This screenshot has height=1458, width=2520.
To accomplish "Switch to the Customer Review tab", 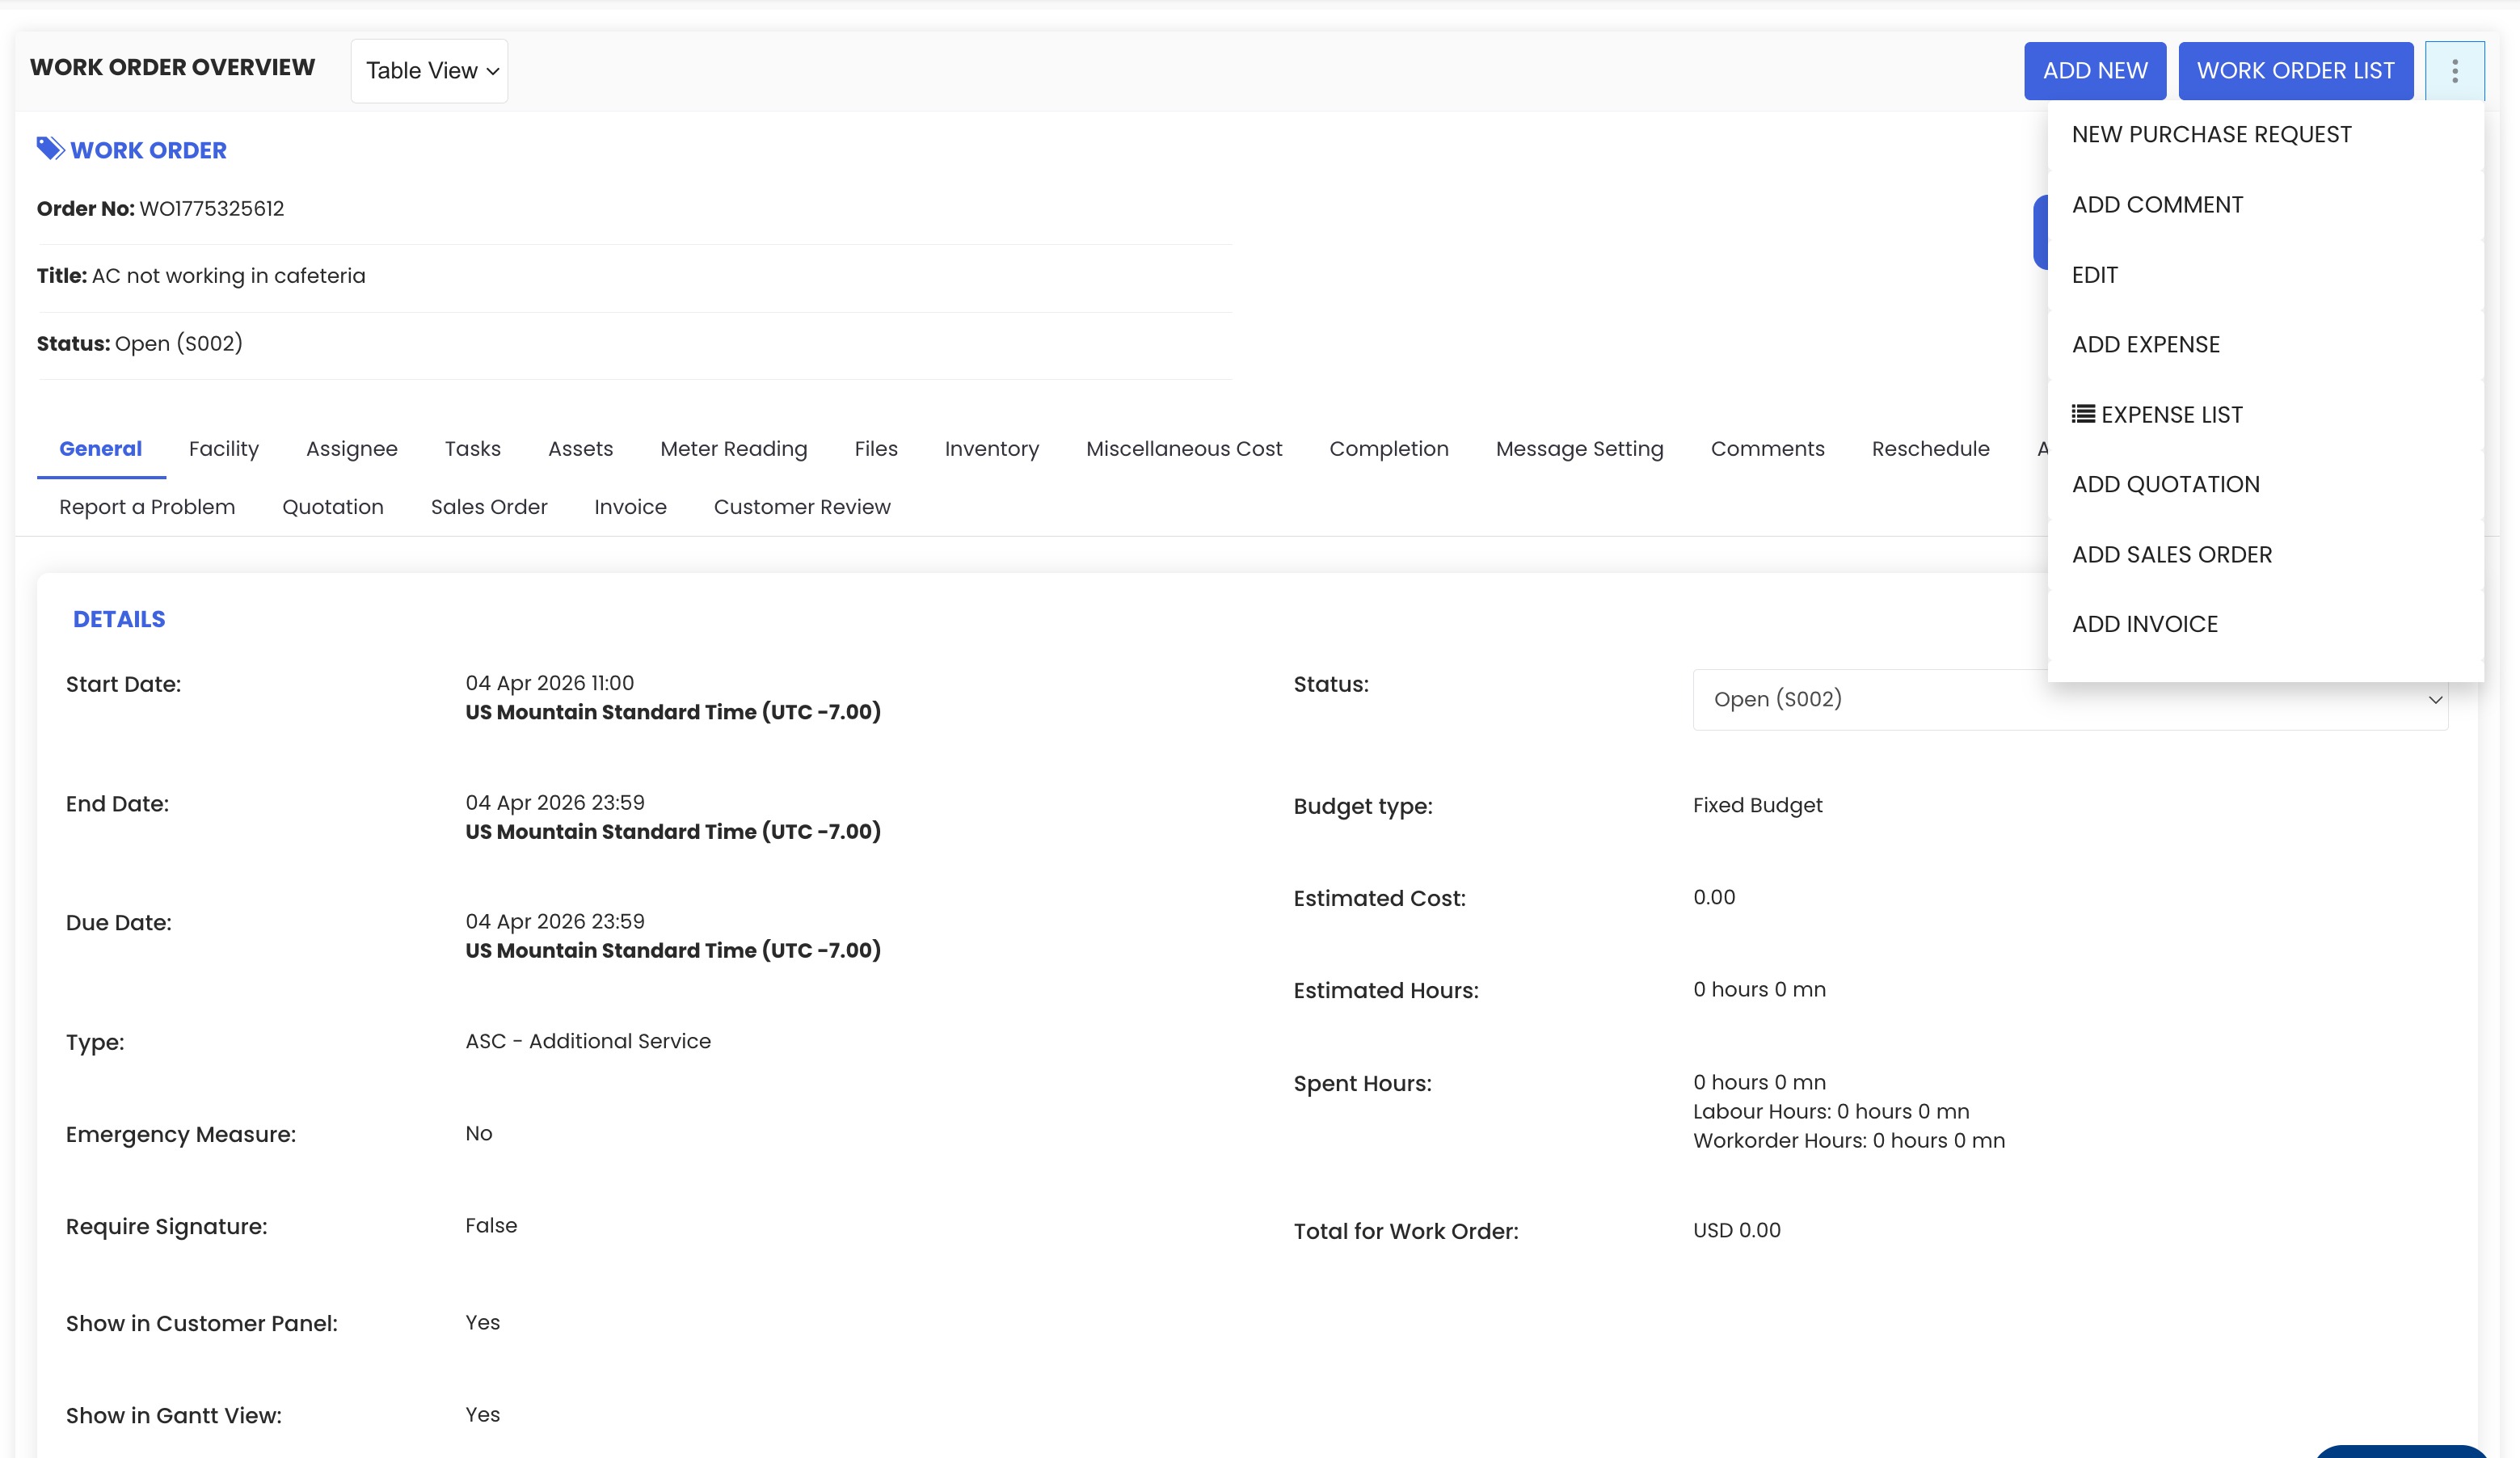I will (x=801, y=507).
